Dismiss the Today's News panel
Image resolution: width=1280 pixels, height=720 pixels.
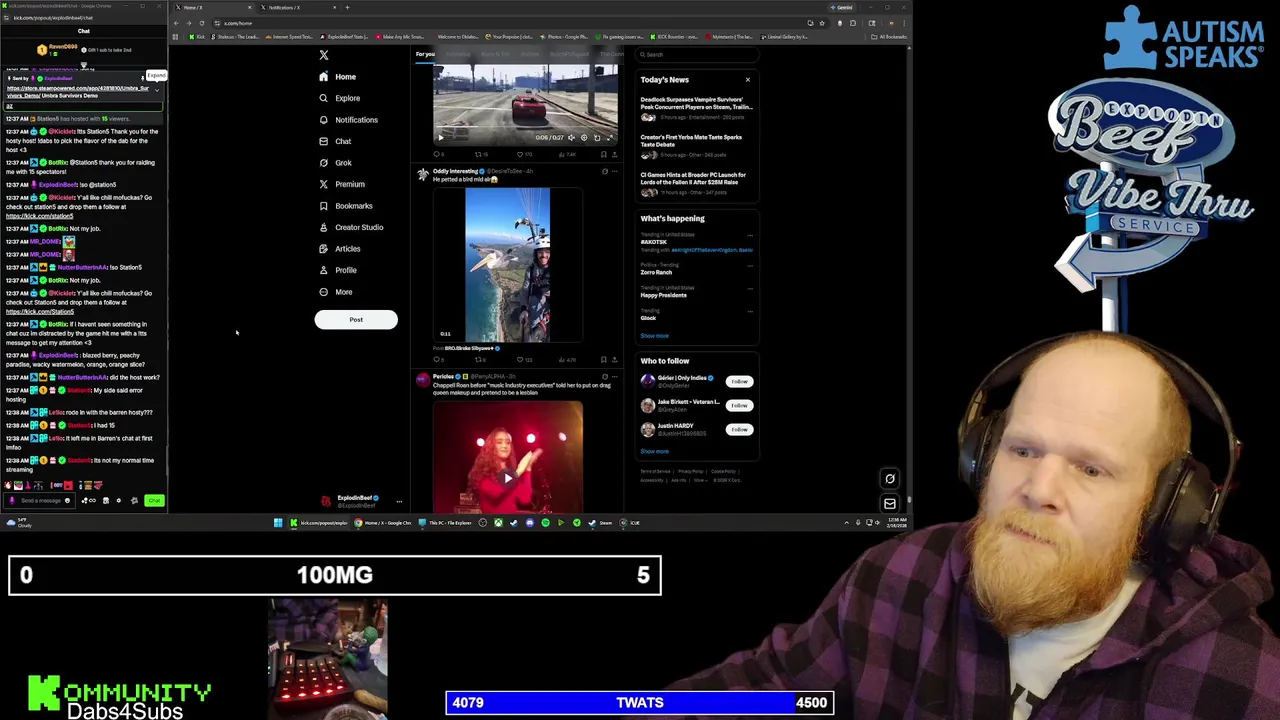tap(747, 80)
